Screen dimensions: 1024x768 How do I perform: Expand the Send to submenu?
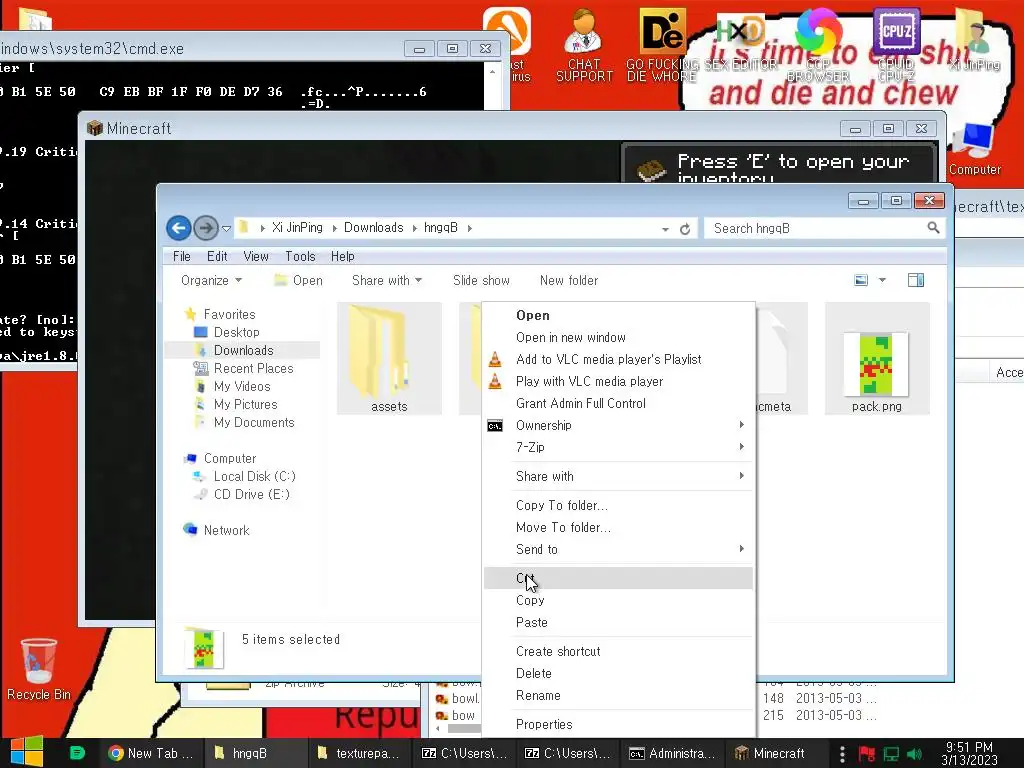tap(618, 550)
